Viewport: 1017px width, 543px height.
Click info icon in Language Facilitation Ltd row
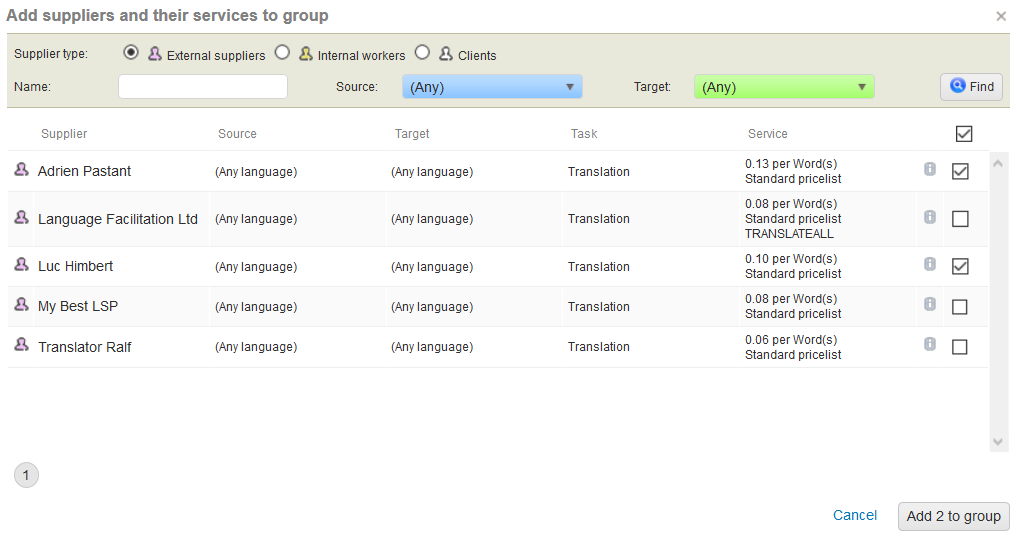pos(930,217)
